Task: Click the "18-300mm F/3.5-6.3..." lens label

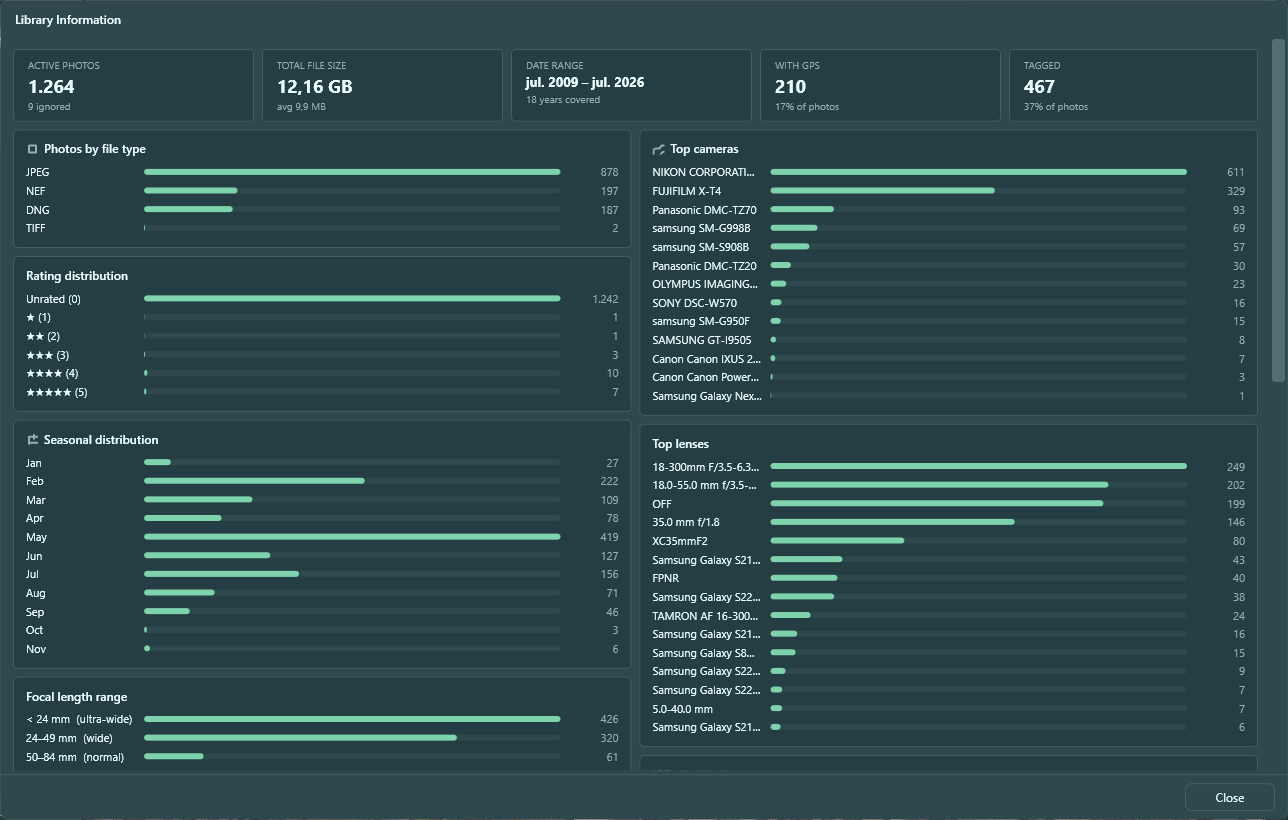Action: pyautogui.click(x=706, y=467)
